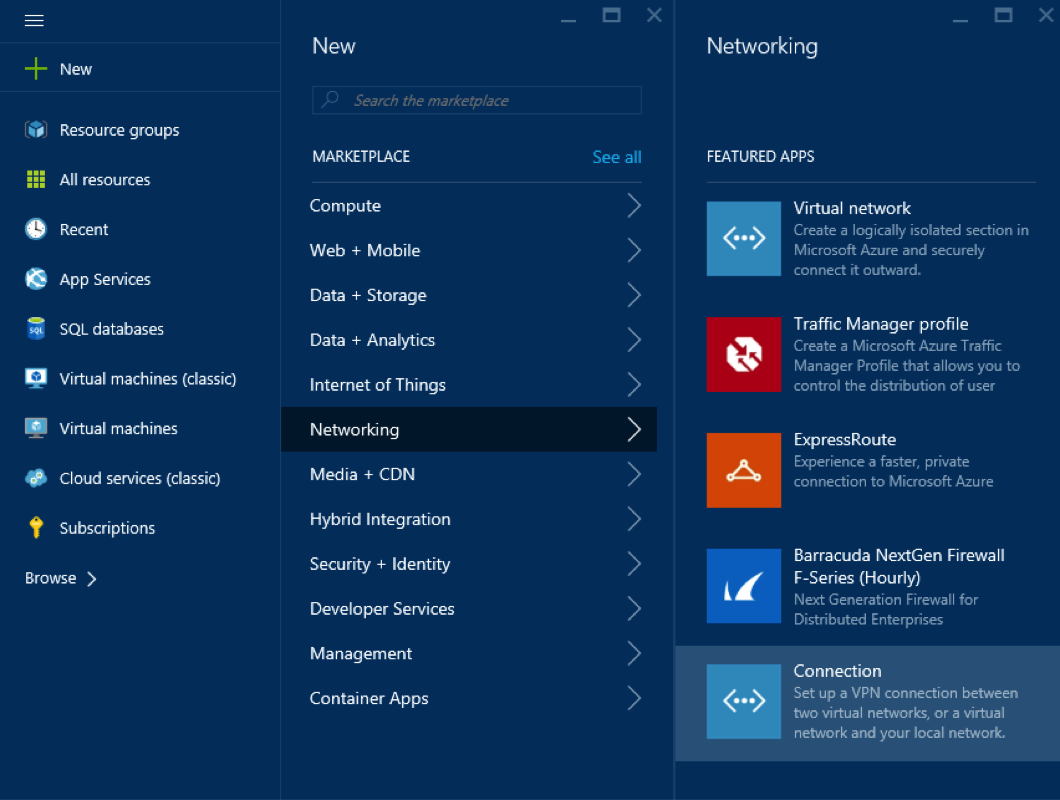Expand Compute category chevron

[x=633, y=206]
